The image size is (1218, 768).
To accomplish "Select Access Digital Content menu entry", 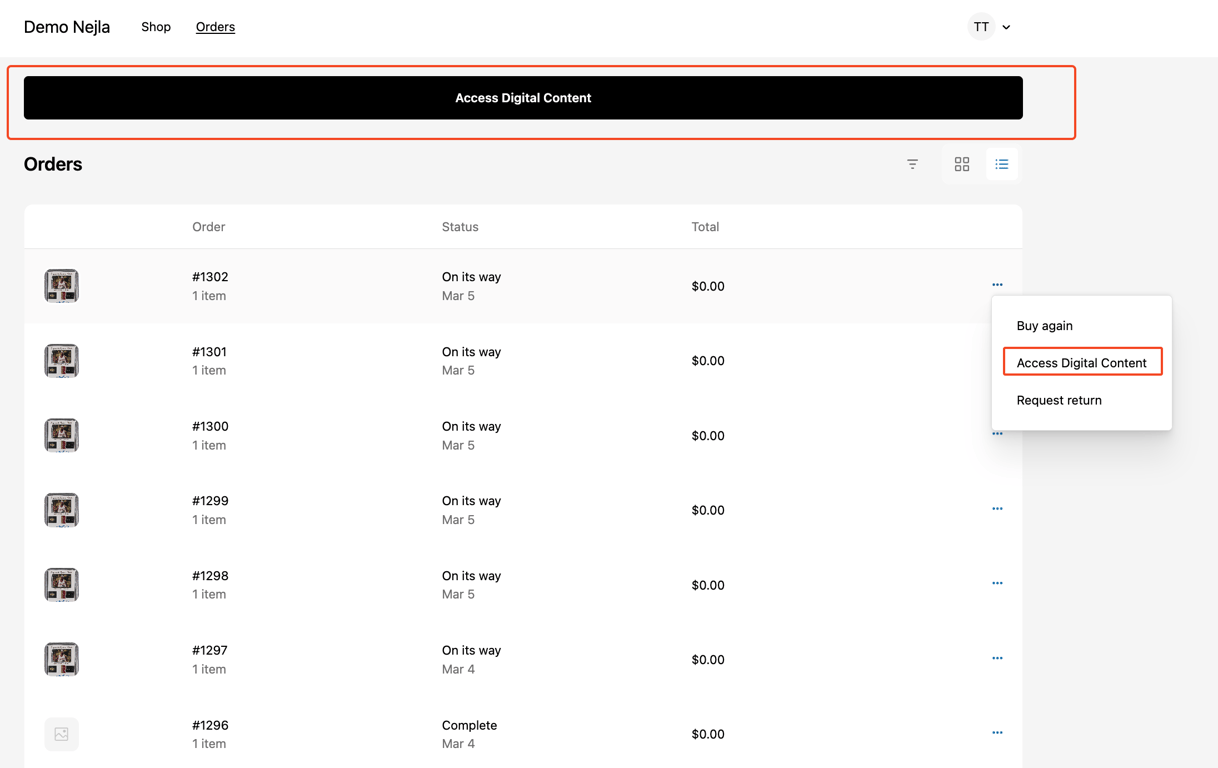I will 1082,362.
